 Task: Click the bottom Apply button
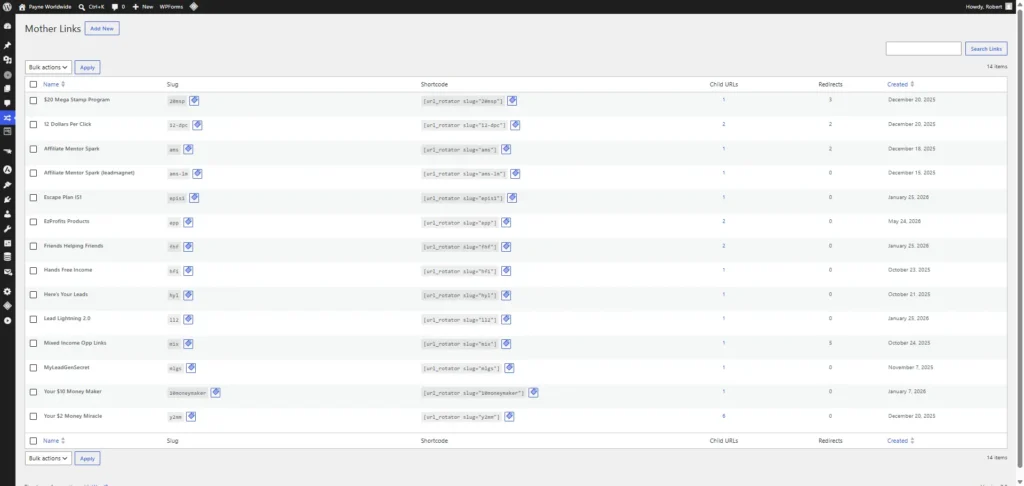point(88,459)
